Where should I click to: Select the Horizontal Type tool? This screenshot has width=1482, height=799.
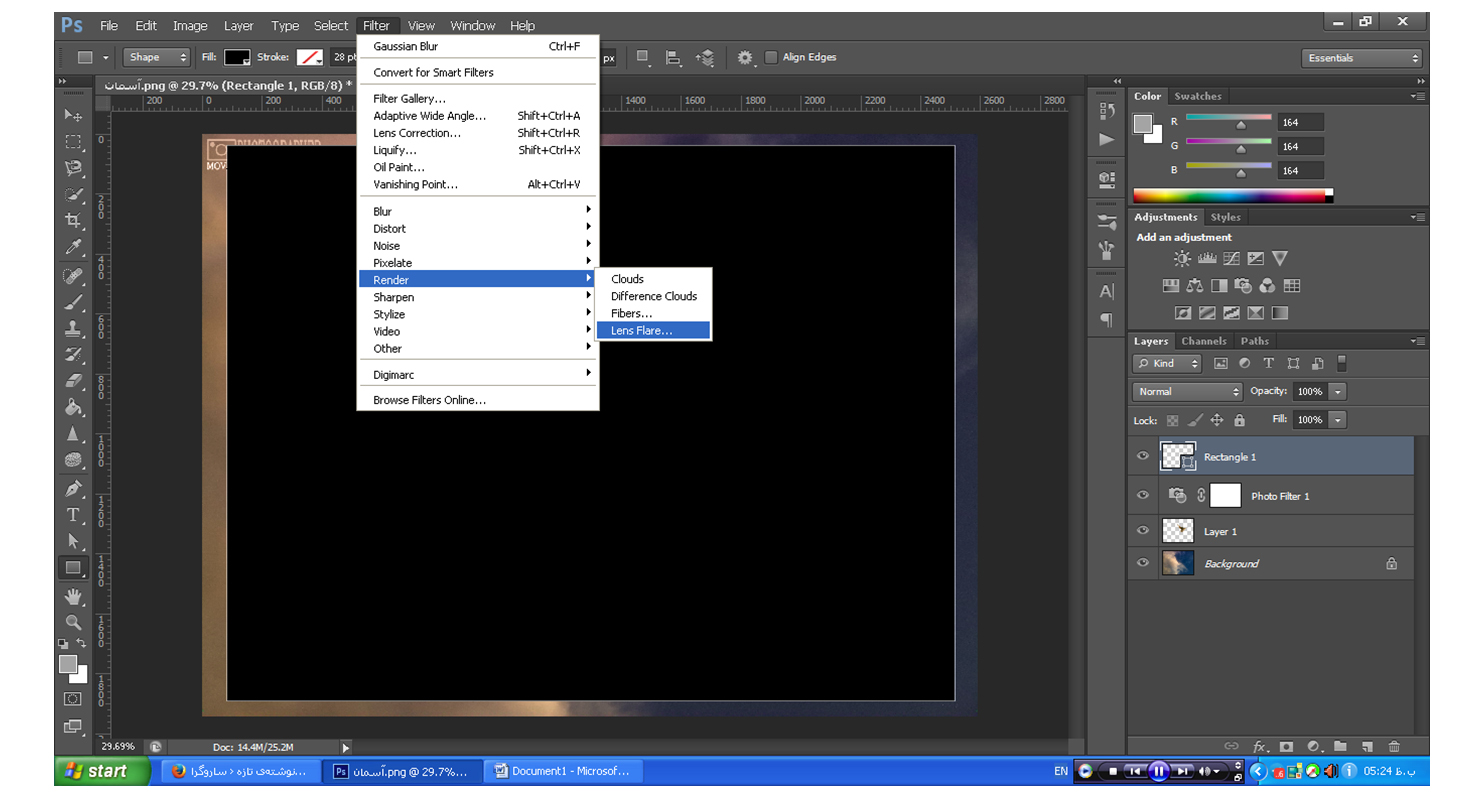point(73,515)
